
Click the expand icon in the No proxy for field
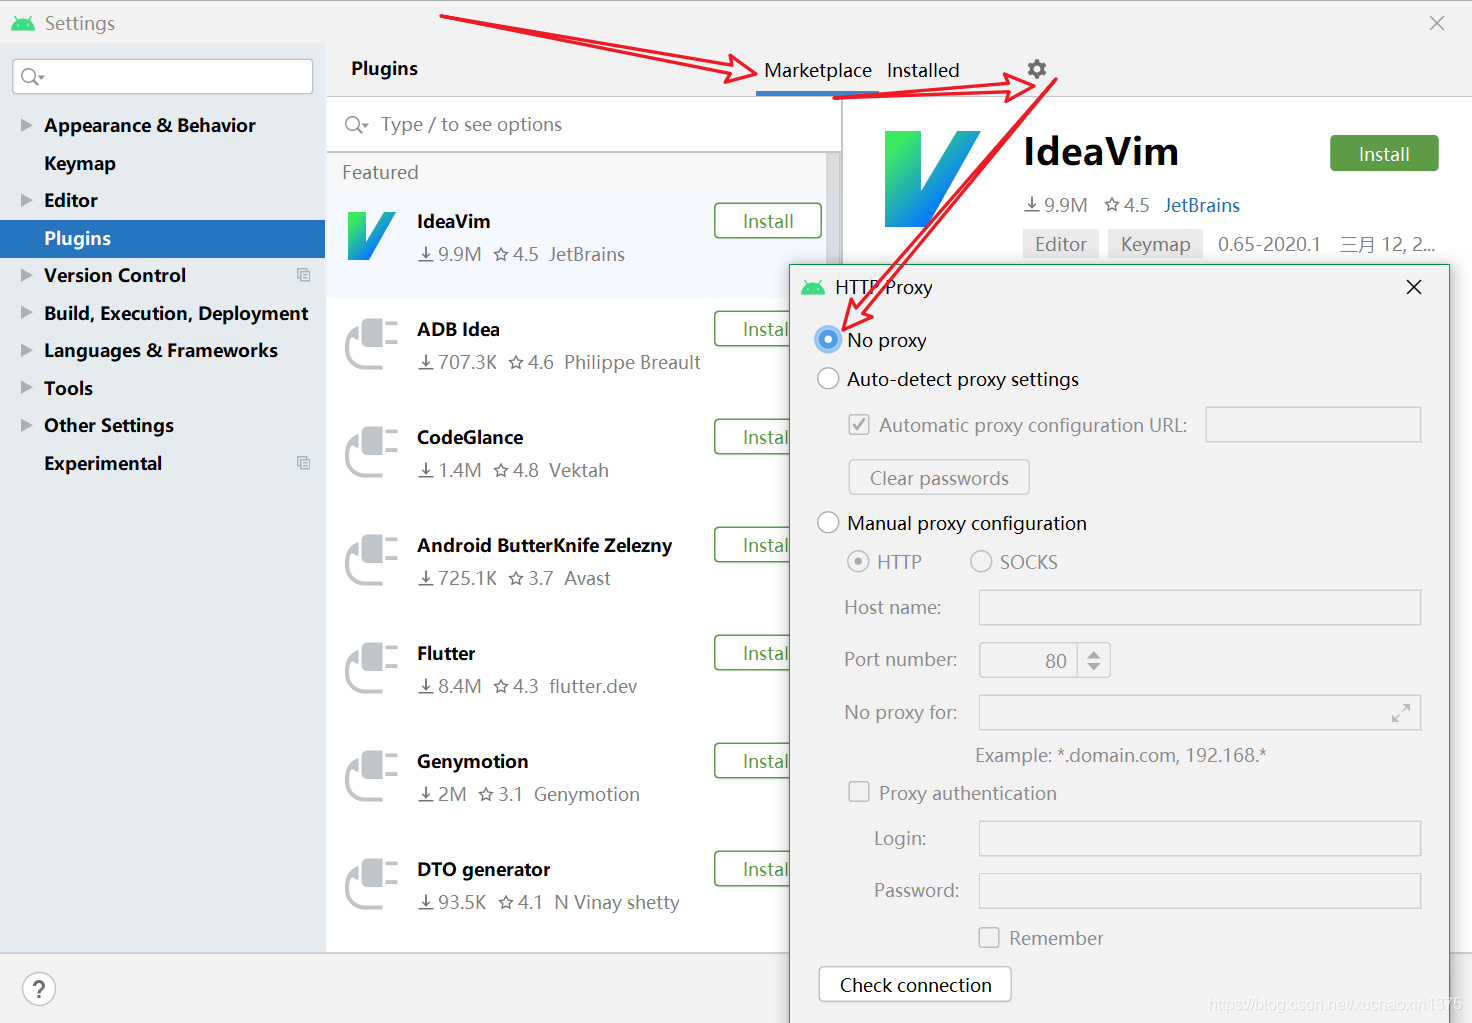[1401, 713]
